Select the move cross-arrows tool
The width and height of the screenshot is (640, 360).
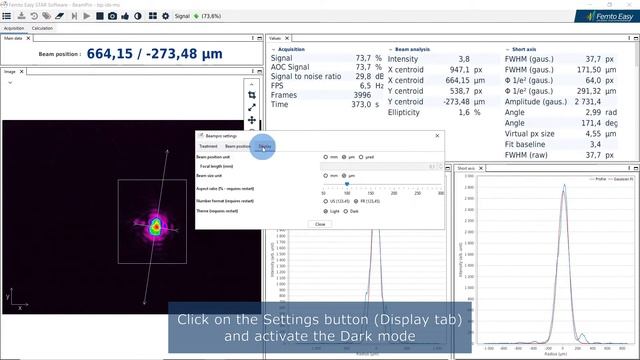(x=252, y=120)
